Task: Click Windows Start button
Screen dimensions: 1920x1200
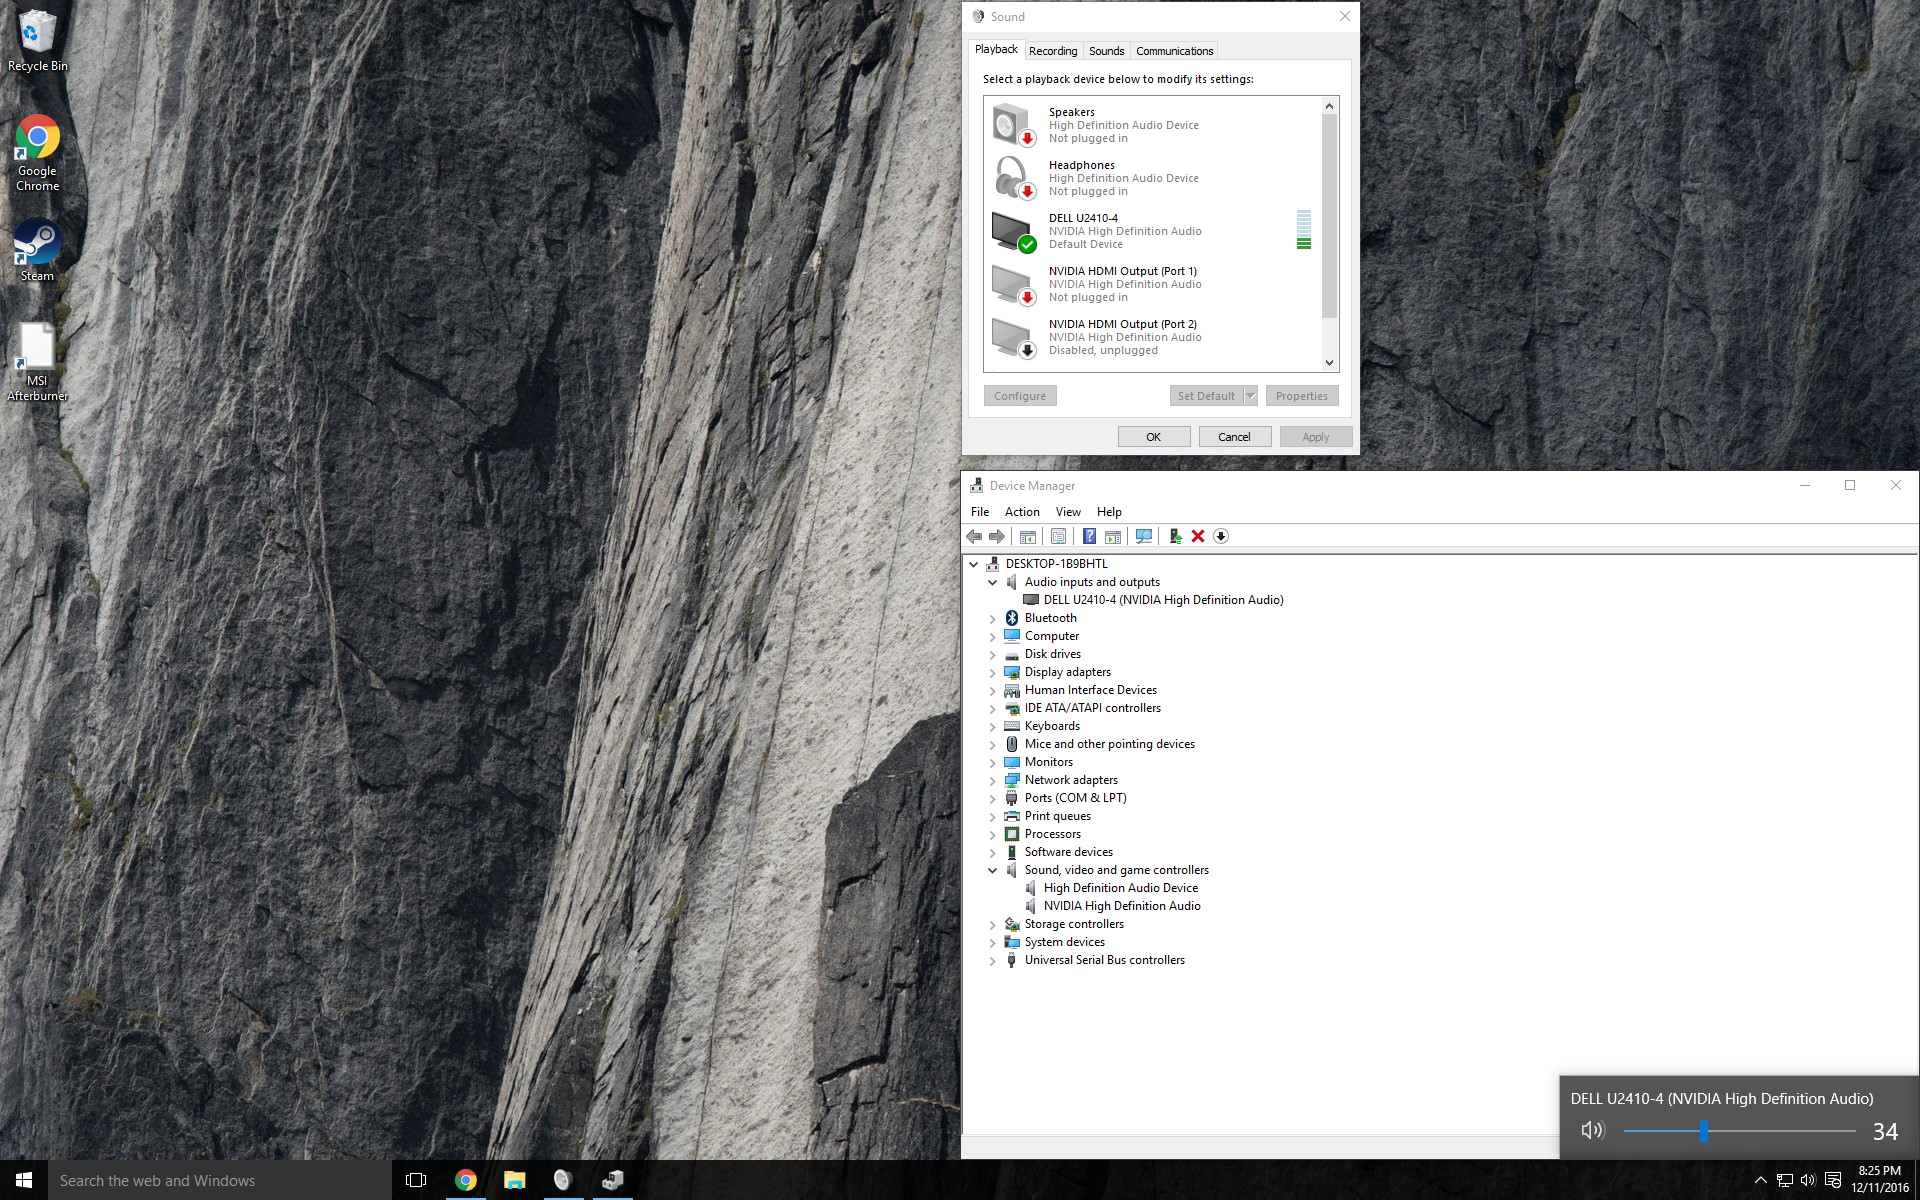Action: point(24,1180)
